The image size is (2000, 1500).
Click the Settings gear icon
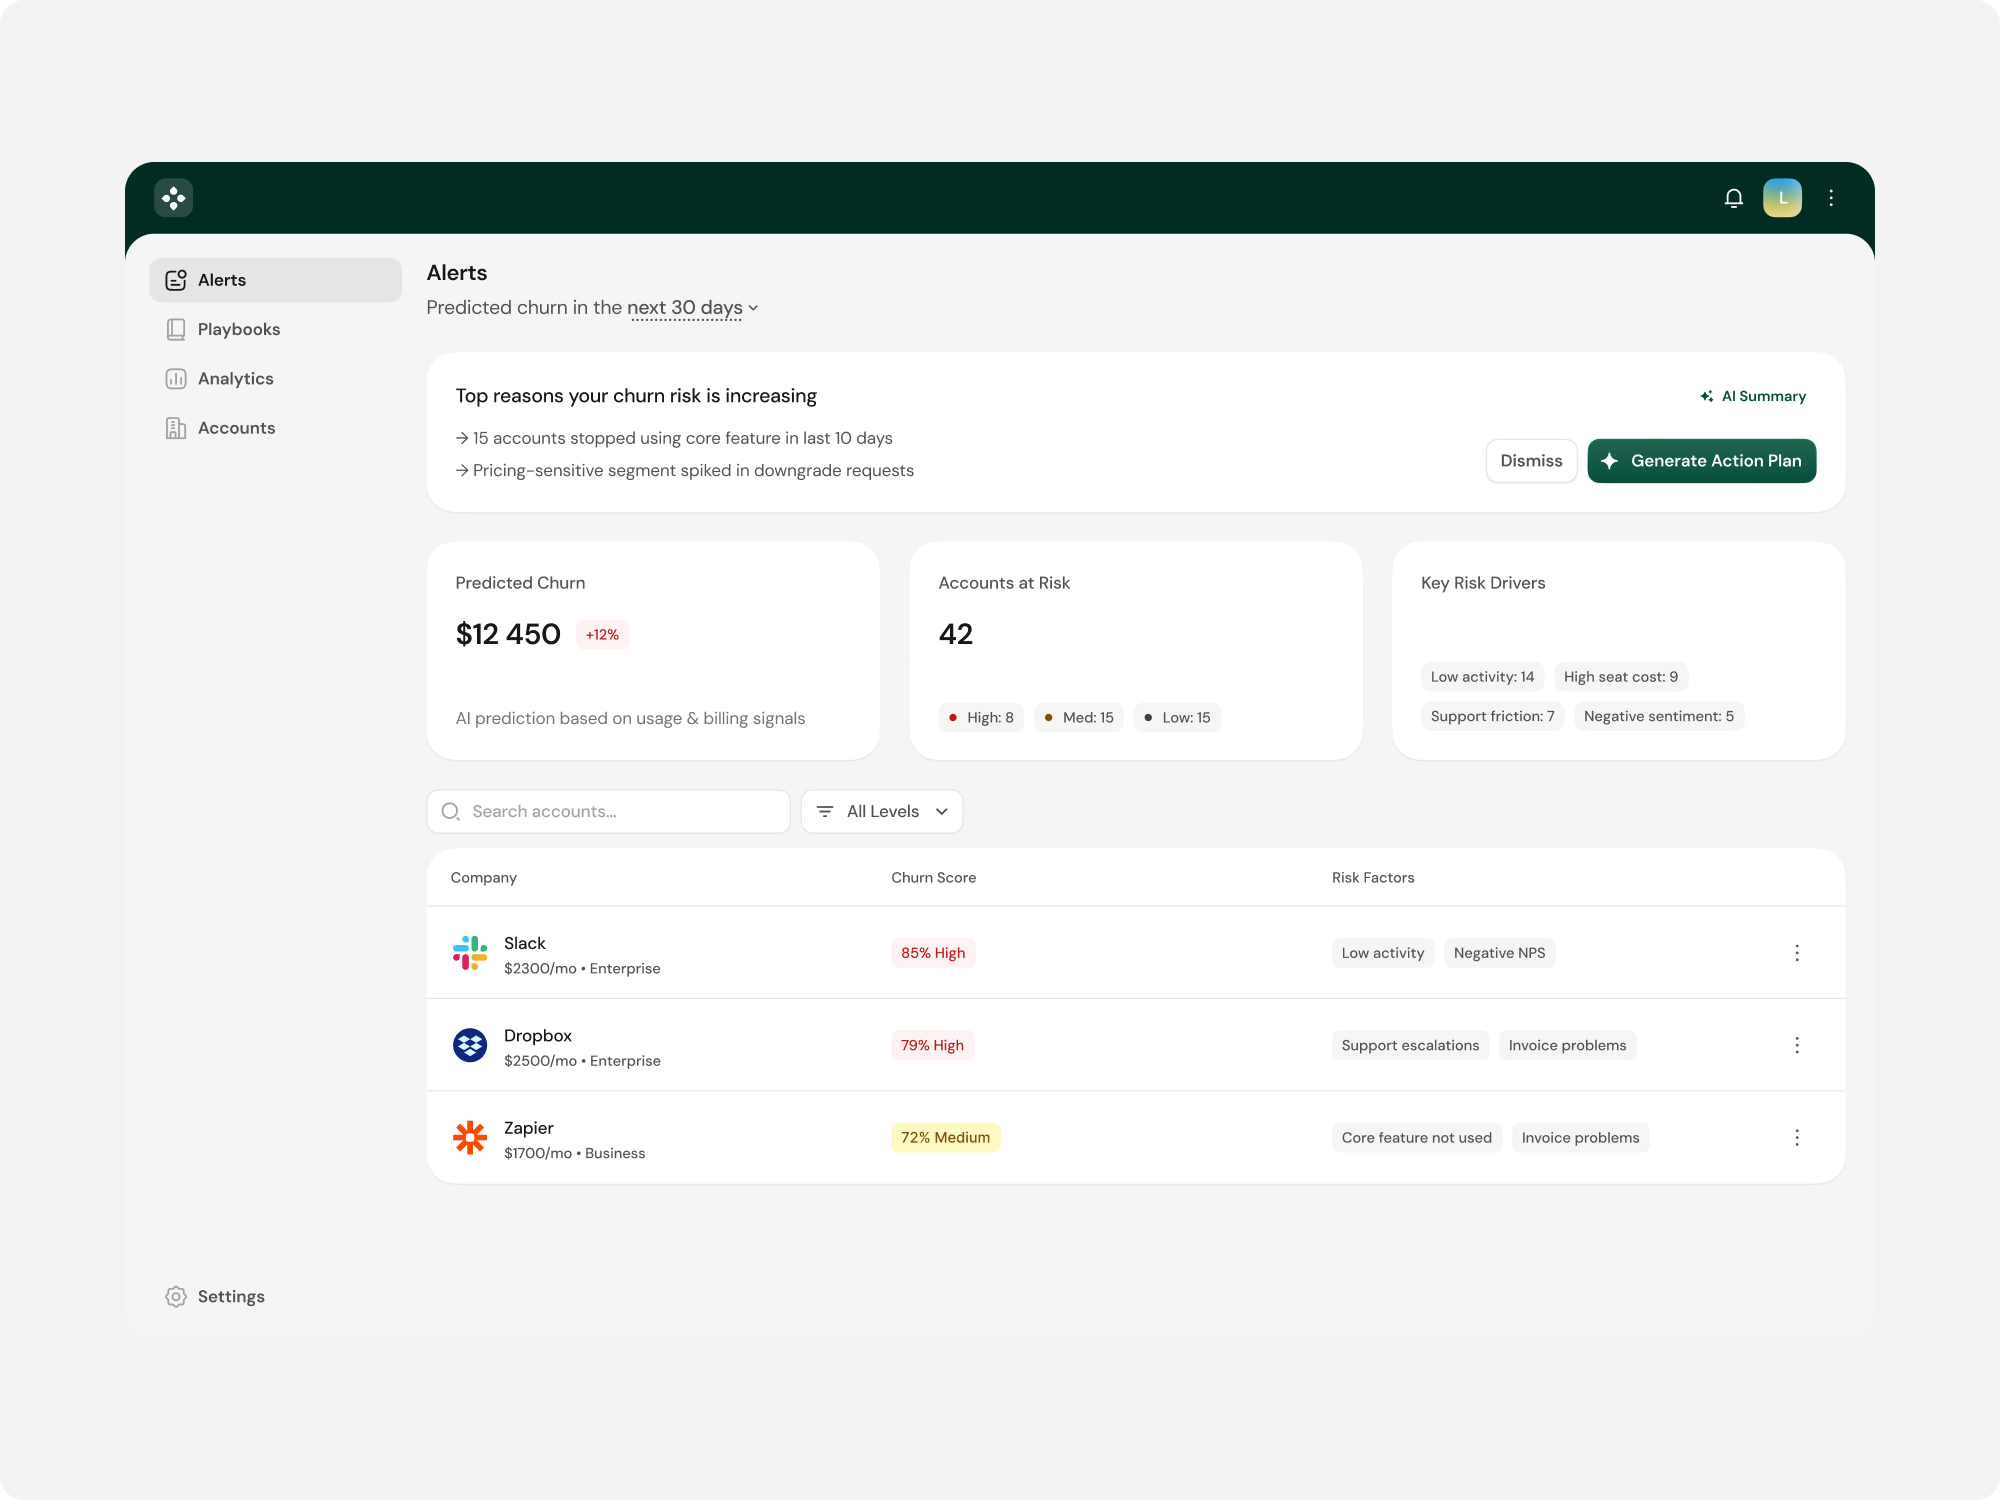click(176, 1296)
